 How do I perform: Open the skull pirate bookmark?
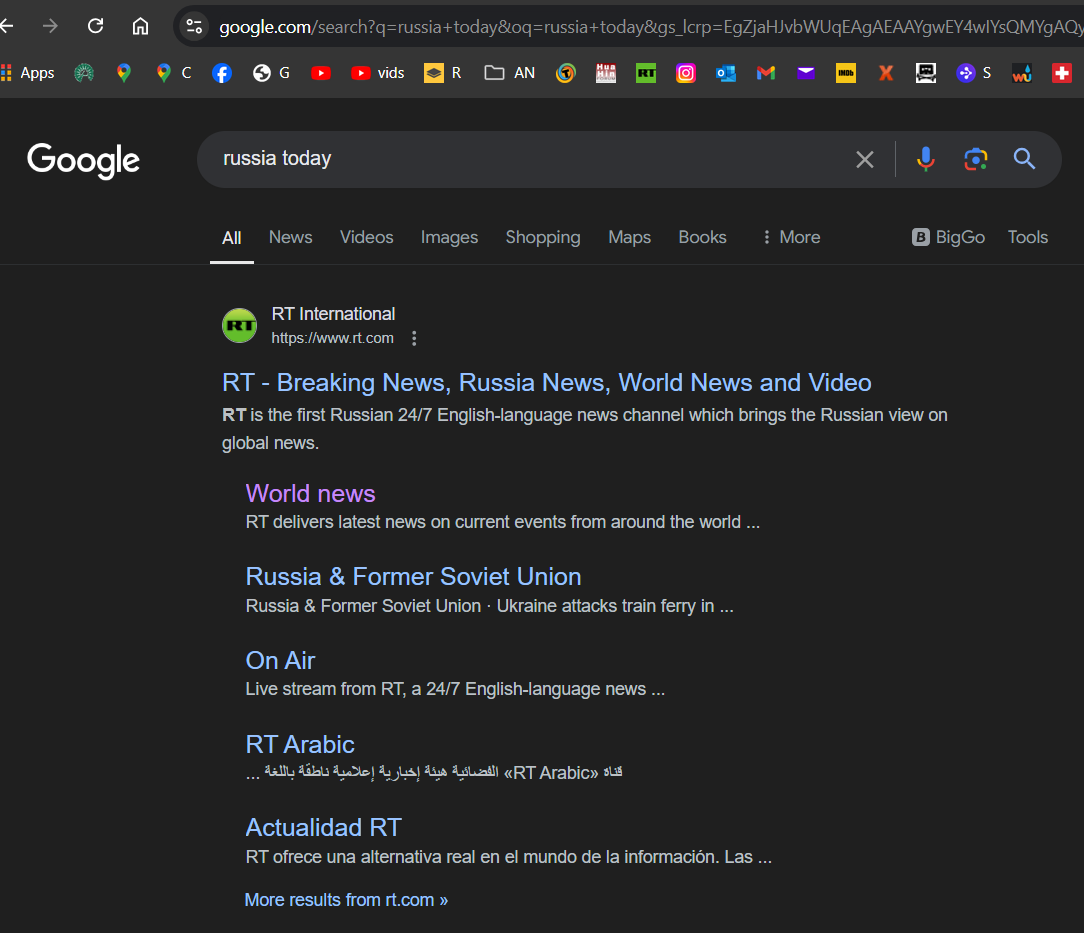point(926,73)
